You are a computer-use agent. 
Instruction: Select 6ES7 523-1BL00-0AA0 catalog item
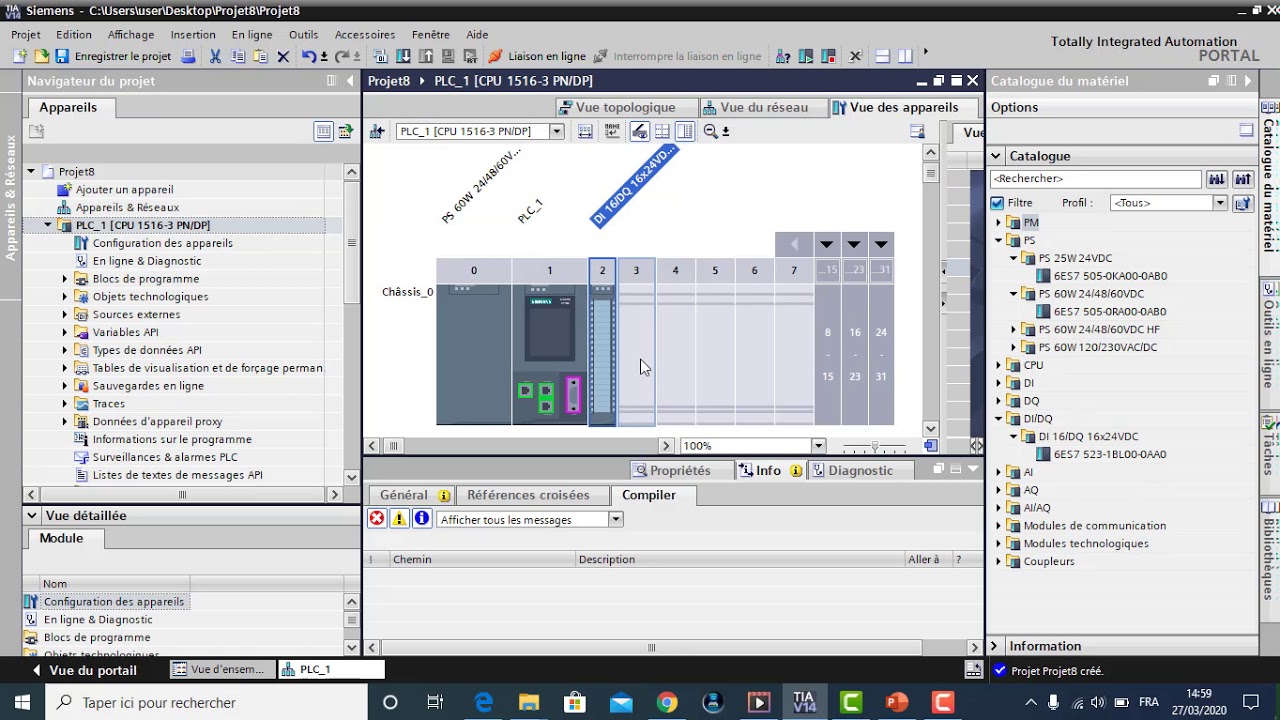1110,454
